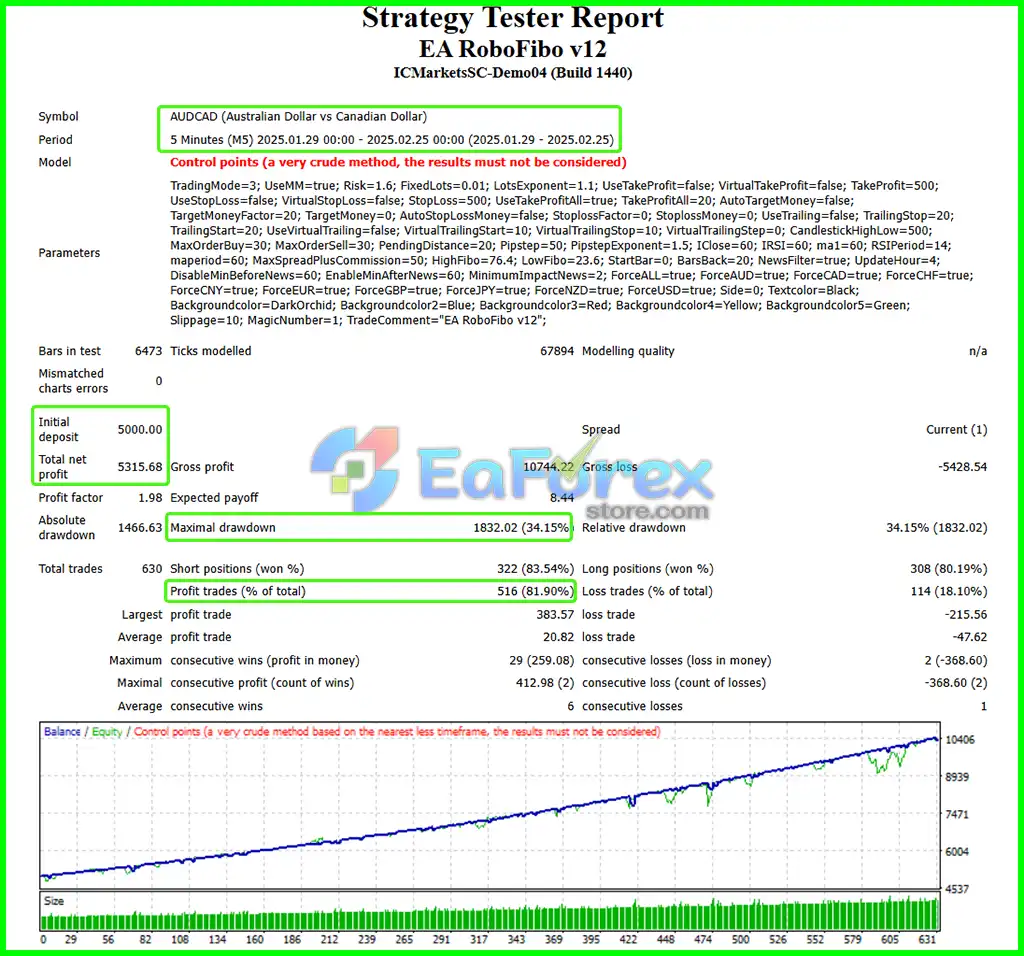This screenshot has width=1024, height=956.
Task: Click the ticks modelled value "67894"
Action: point(557,351)
